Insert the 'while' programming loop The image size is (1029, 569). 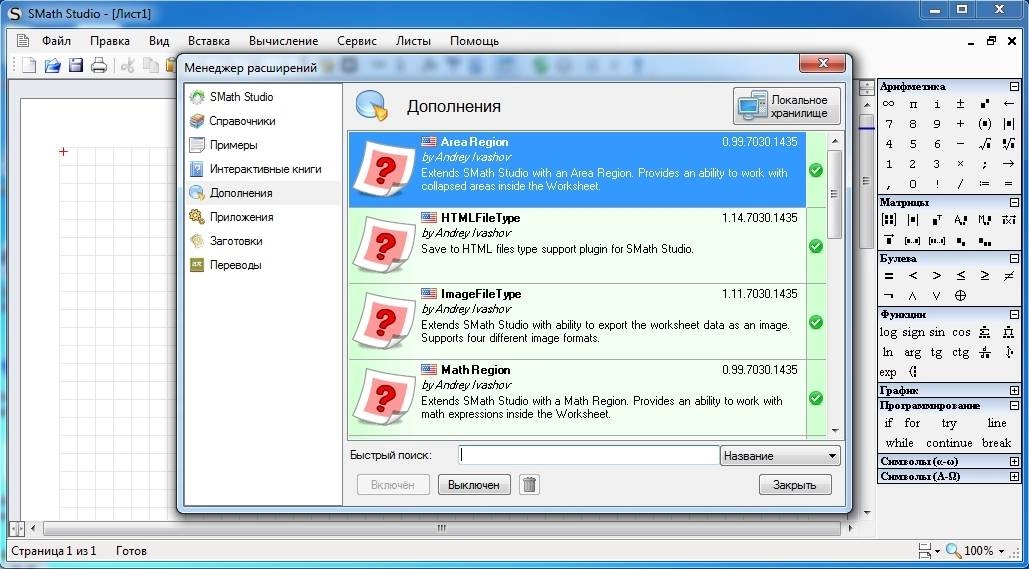(899, 443)
